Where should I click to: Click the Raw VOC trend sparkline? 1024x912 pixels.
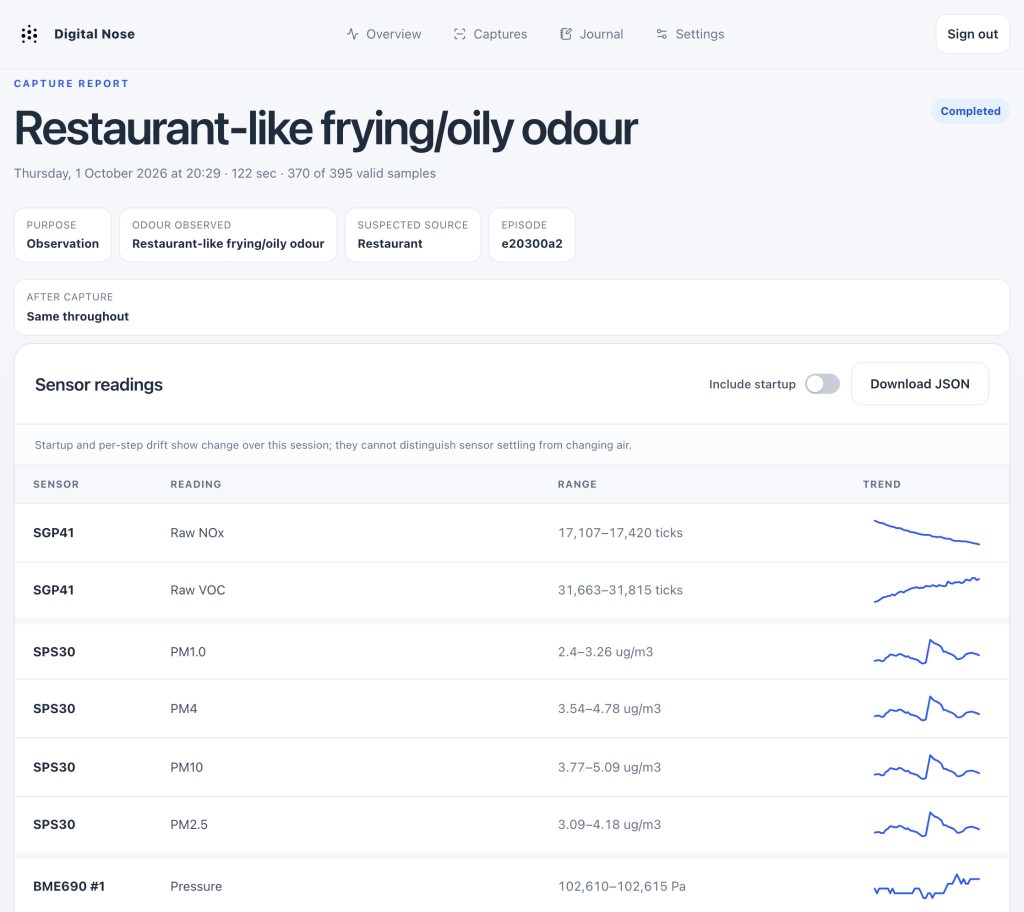pyautogui.click(x=927, y=589)
